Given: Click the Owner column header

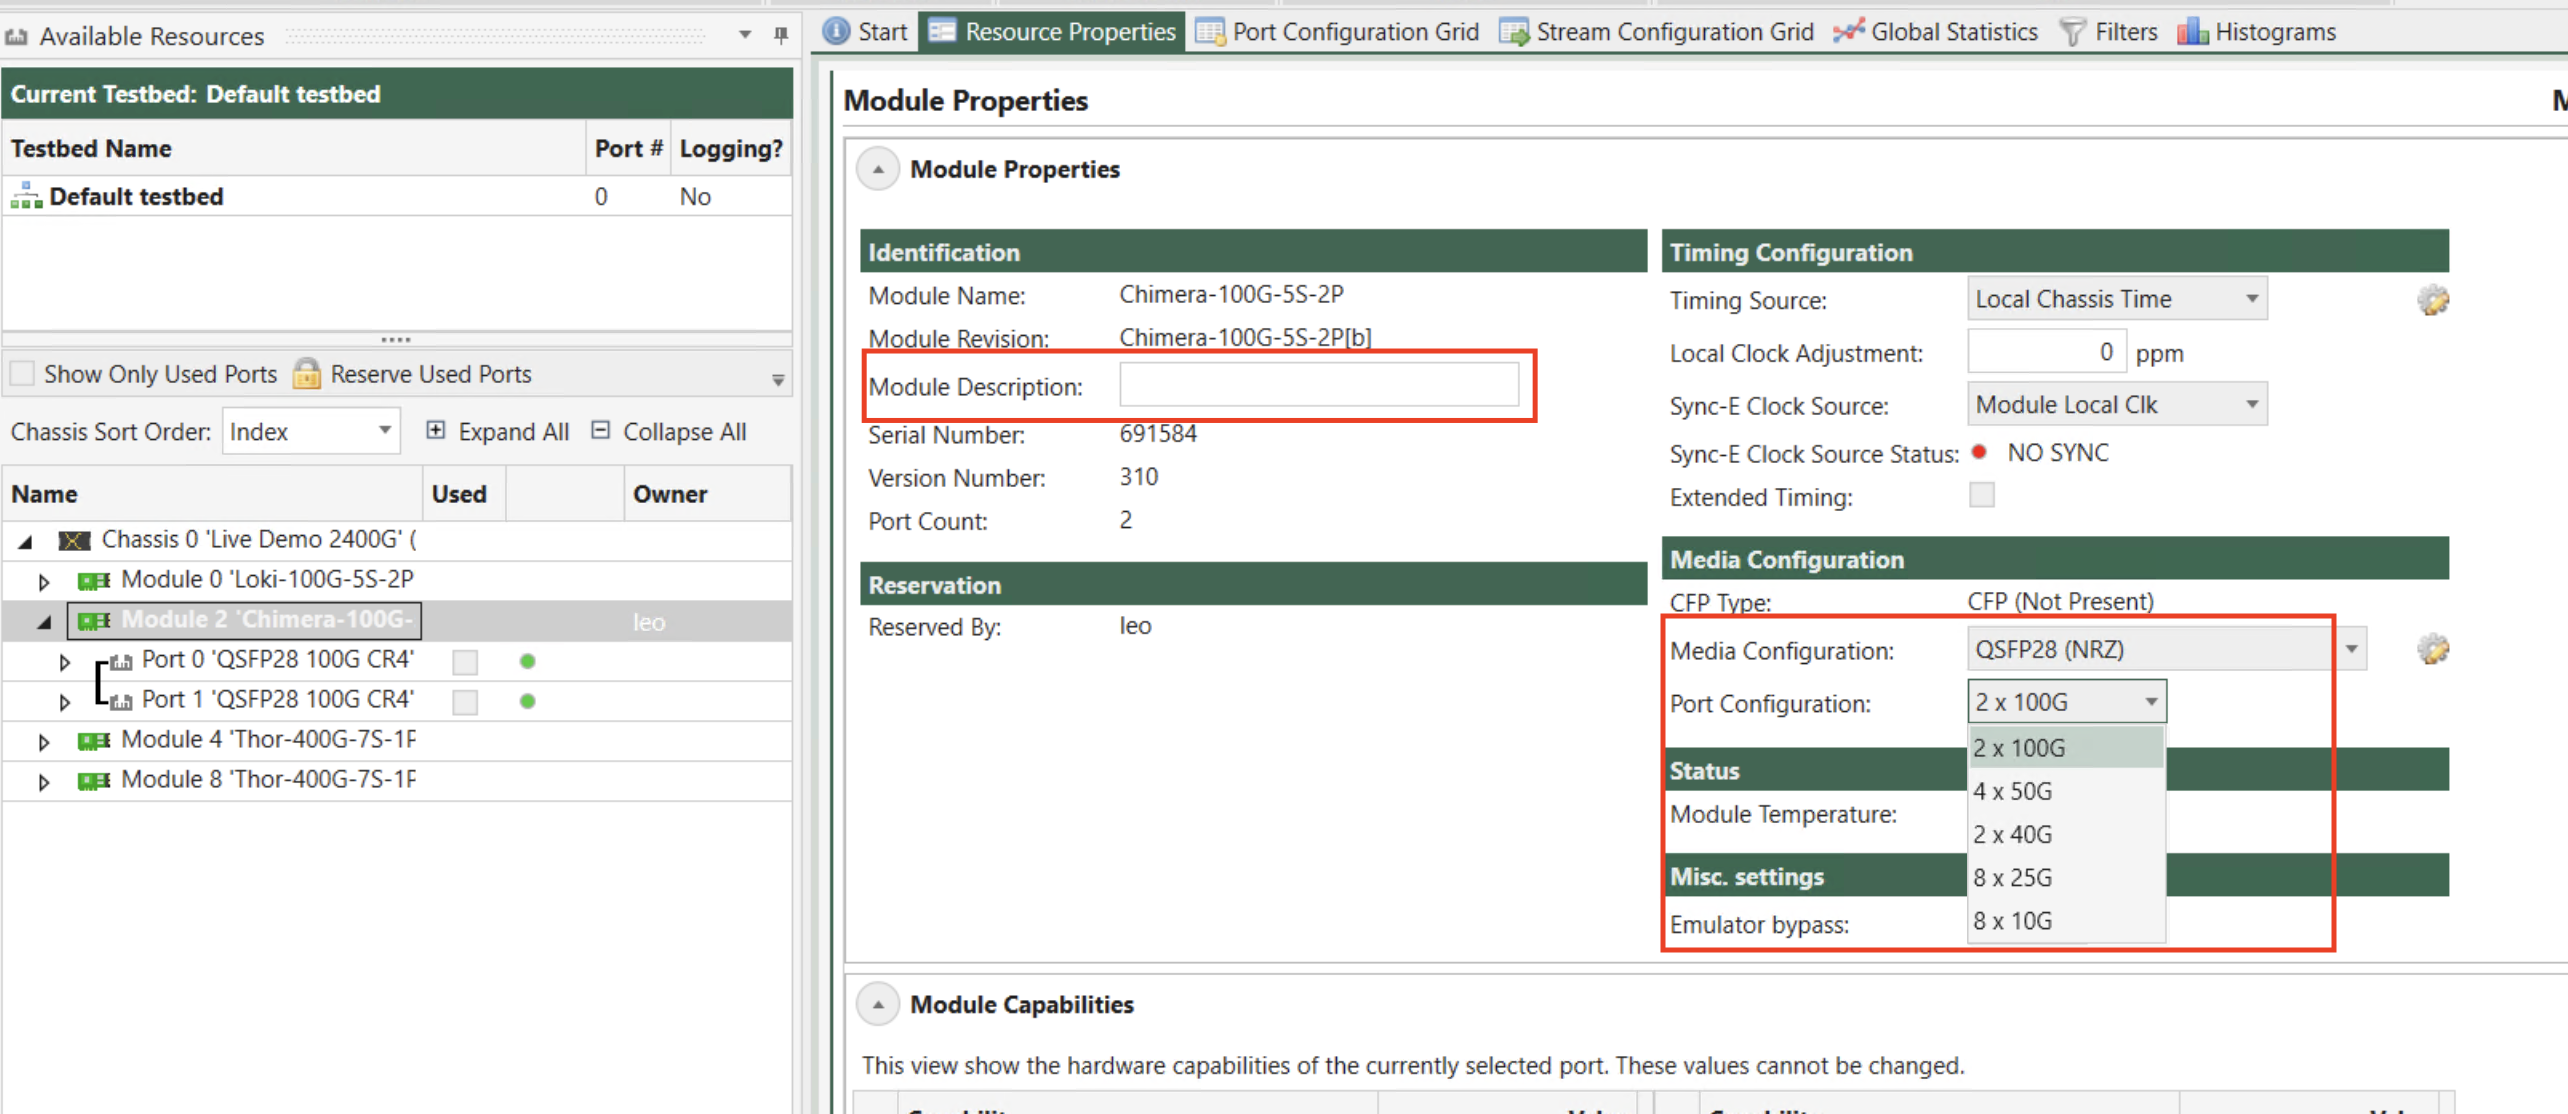Looking at the screenshot, I should 707,494.
